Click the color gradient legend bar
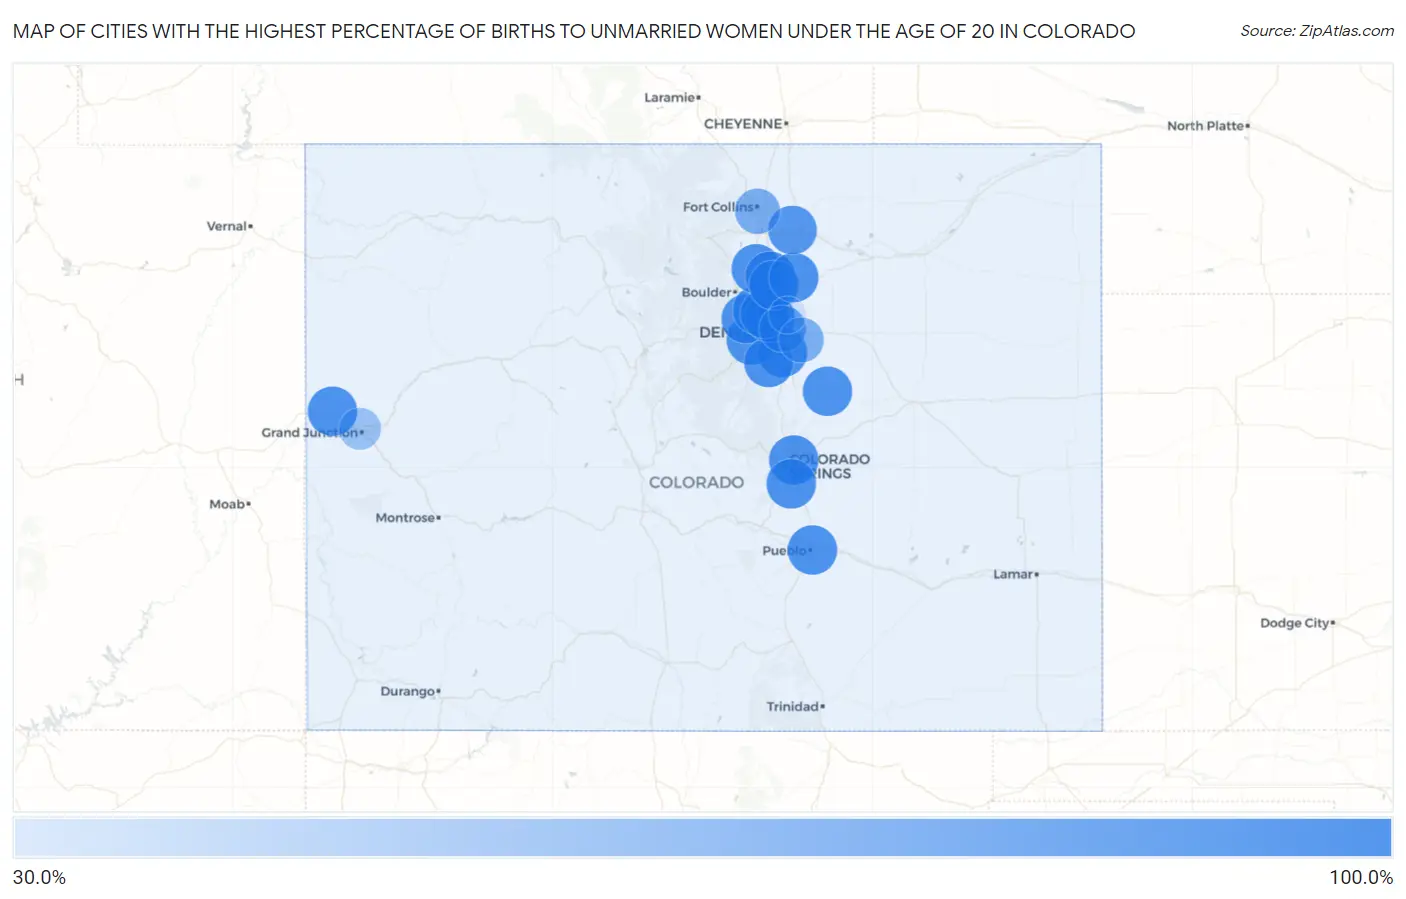The width and height of the screenshot is (1406, 899). (x=702, y=838)
